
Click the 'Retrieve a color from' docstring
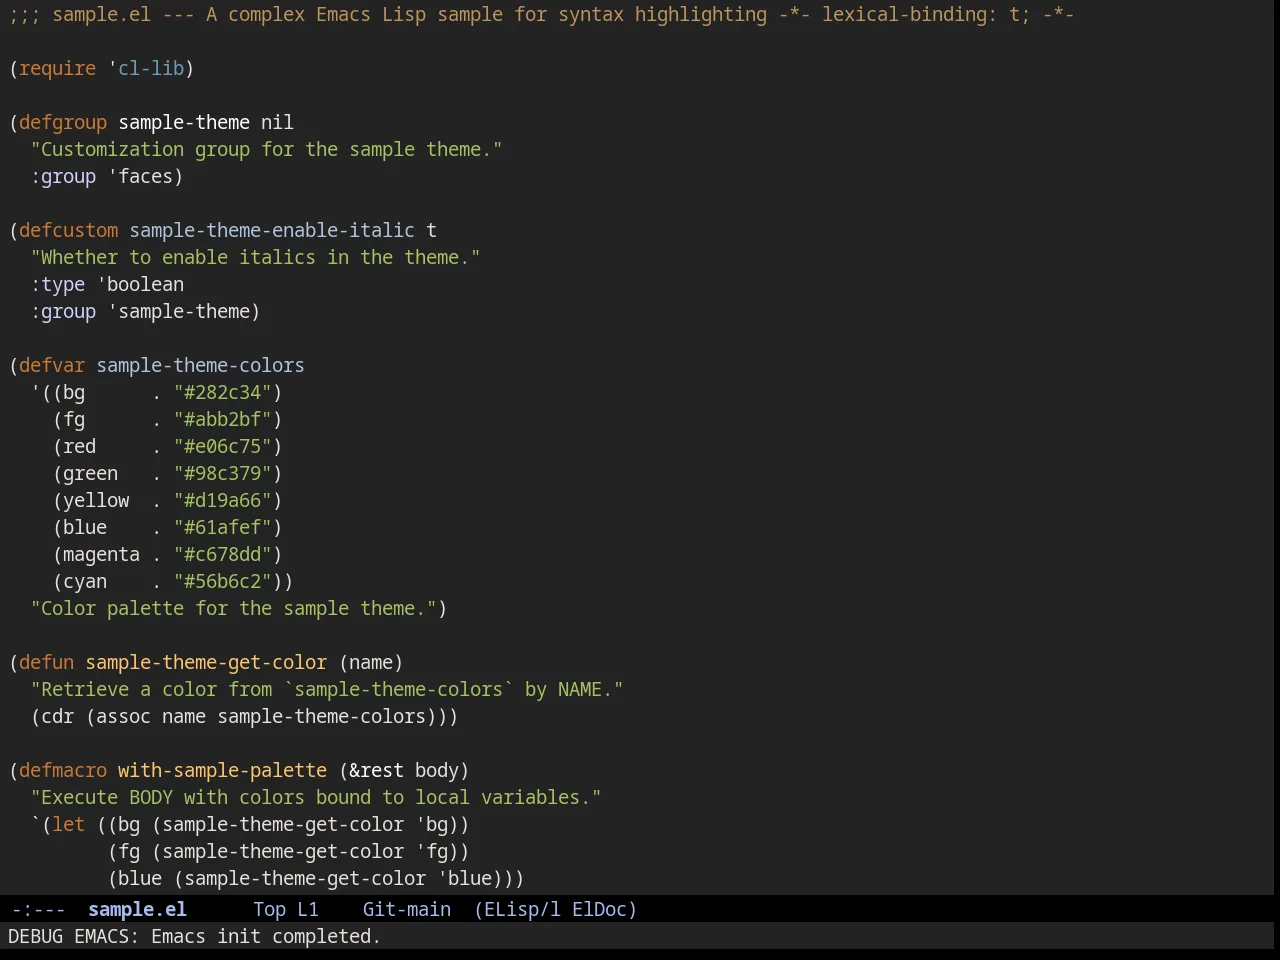[327, 689]
